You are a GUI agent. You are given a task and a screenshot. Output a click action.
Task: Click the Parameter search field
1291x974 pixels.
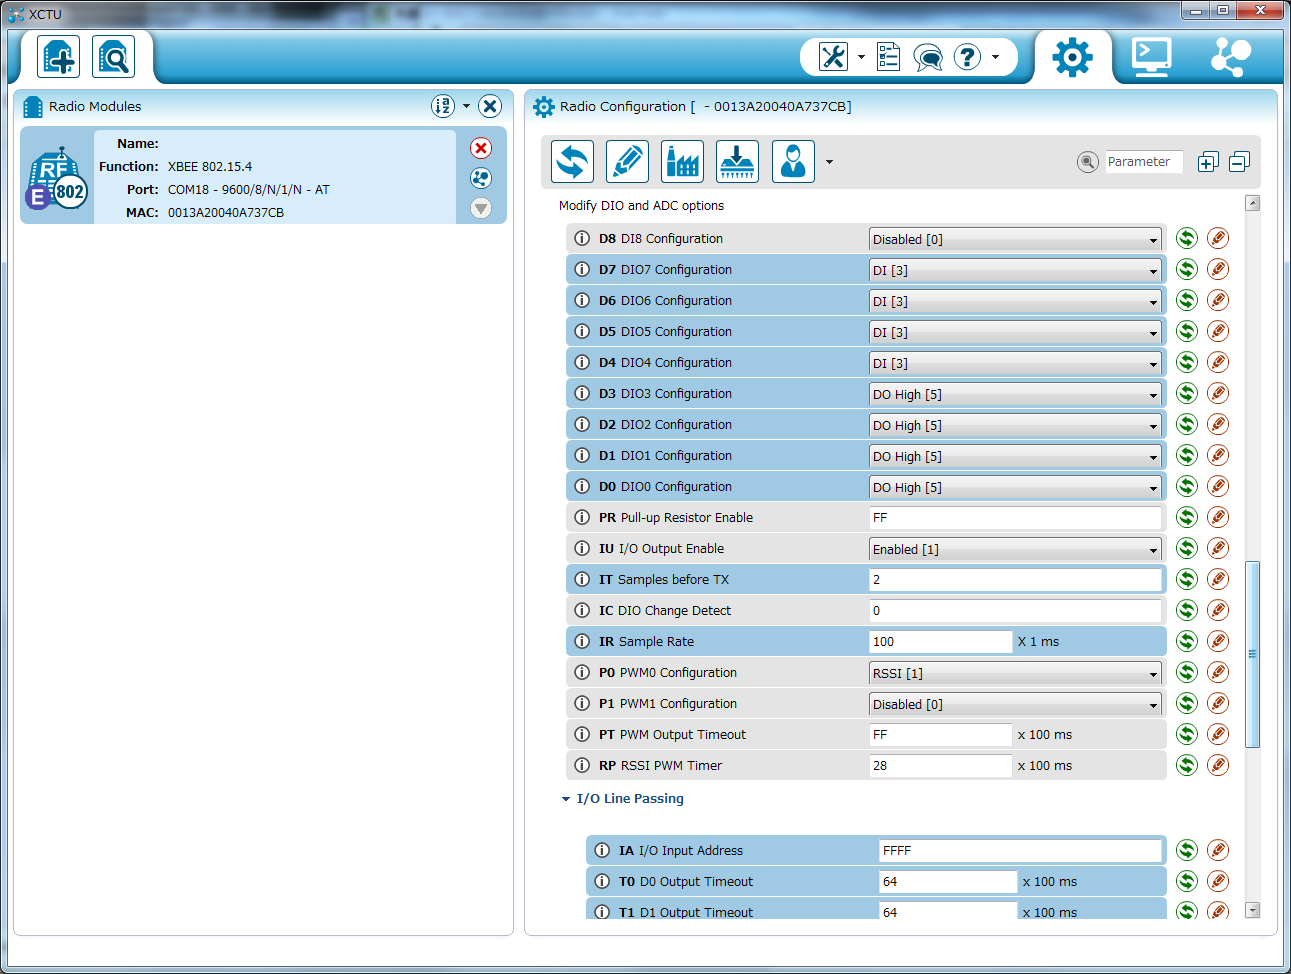[1144, 162]
